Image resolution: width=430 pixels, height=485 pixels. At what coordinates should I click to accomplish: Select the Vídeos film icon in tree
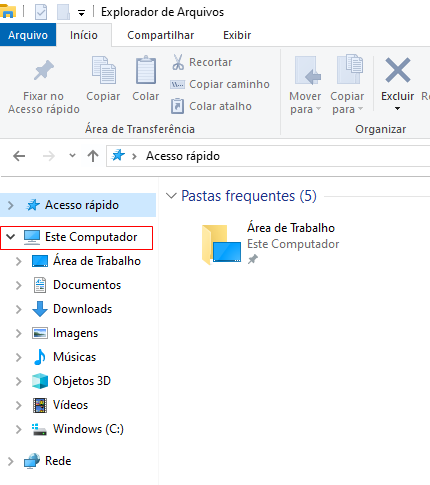[40, 405]
